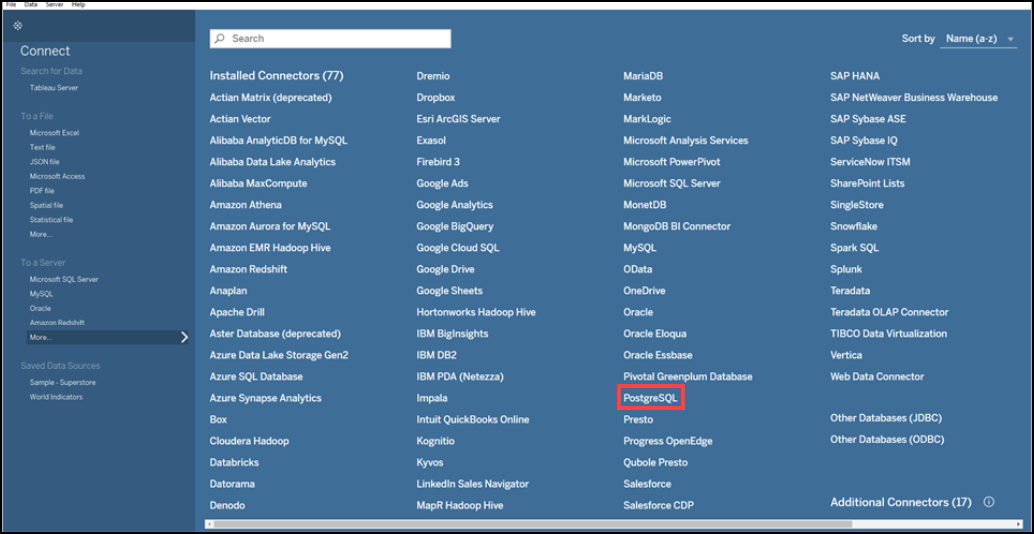Select the MariaDB connector
This screenshot has width=1034, height=534.
643,76
